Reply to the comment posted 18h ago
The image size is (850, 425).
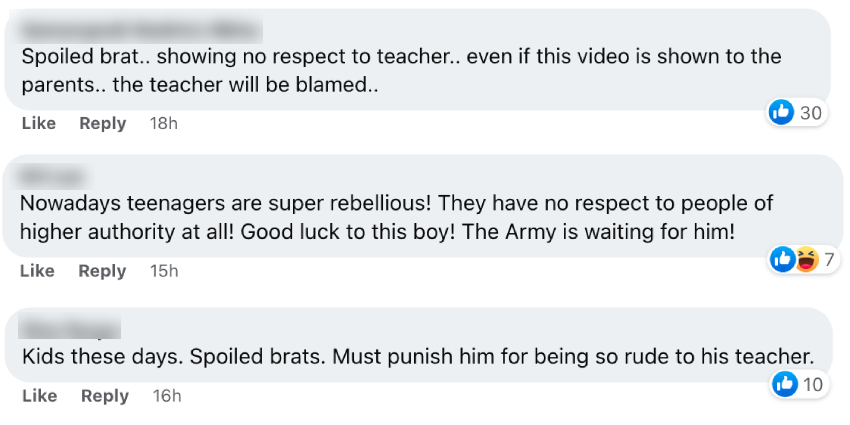[102, 123]
